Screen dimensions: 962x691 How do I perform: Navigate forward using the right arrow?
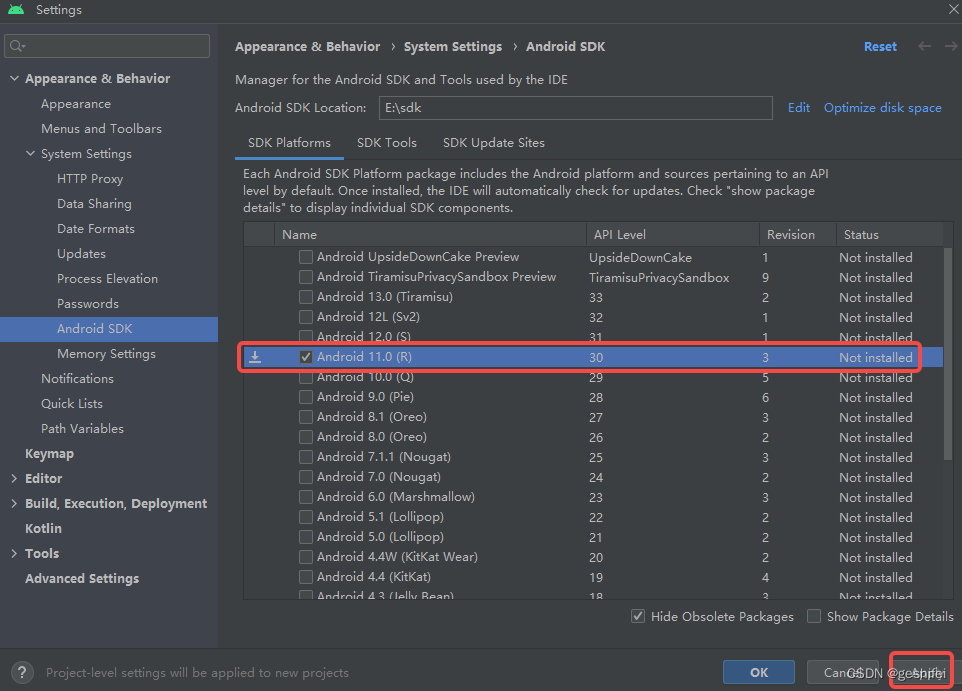pyautogui.click(x=951, y=47)
